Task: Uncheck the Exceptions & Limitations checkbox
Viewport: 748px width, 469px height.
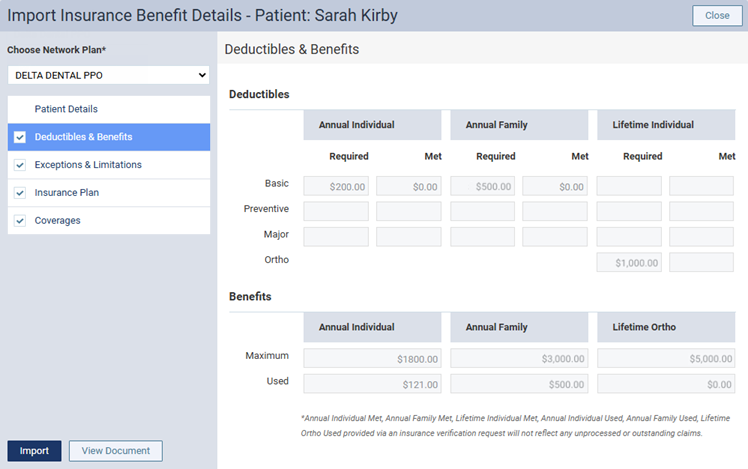Action: click(x=20, y=165)
